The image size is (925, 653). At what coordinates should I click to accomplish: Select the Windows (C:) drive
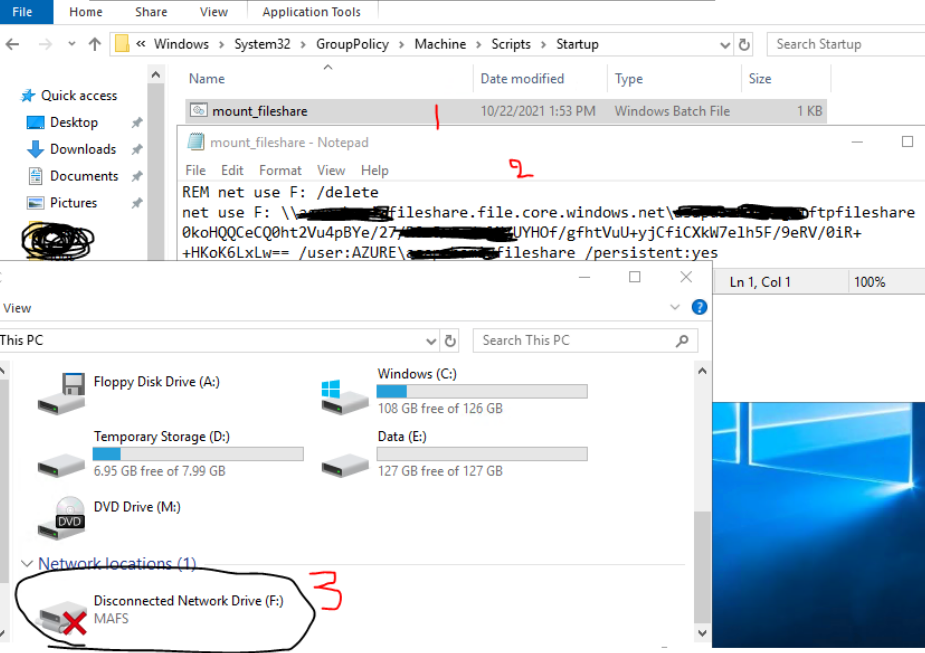(454, 391)
